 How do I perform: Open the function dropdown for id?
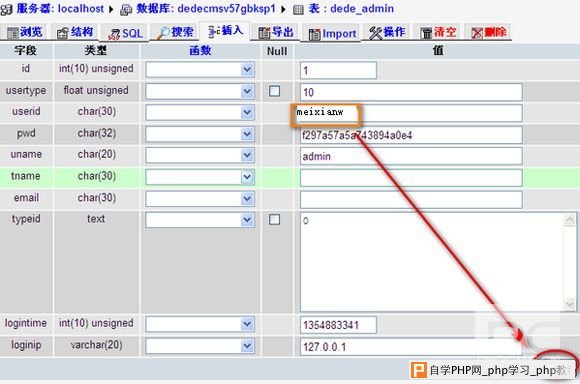coord(200,70)
